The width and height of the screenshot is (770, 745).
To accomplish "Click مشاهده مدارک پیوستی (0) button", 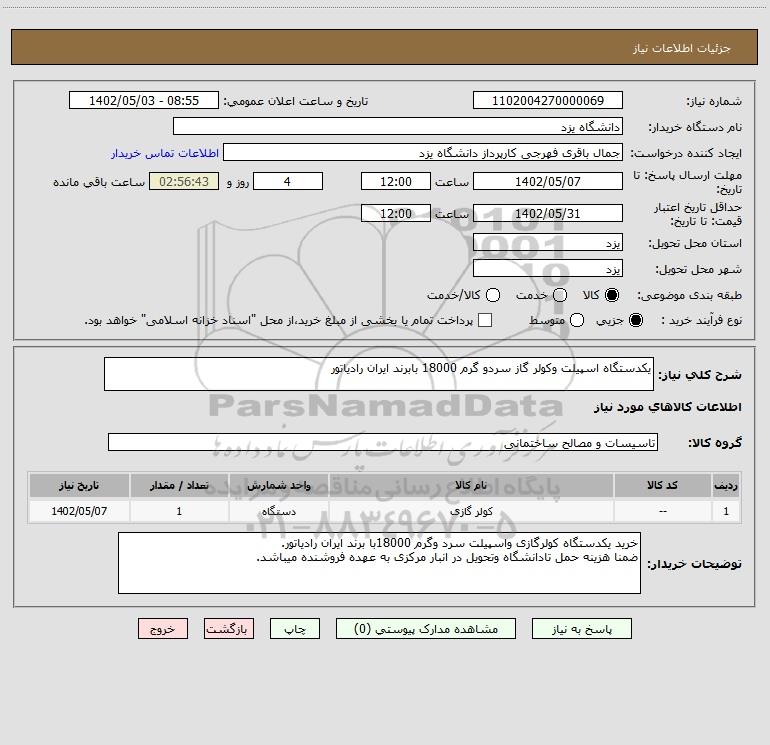I will pyautogui.click(x=426, y=629).
